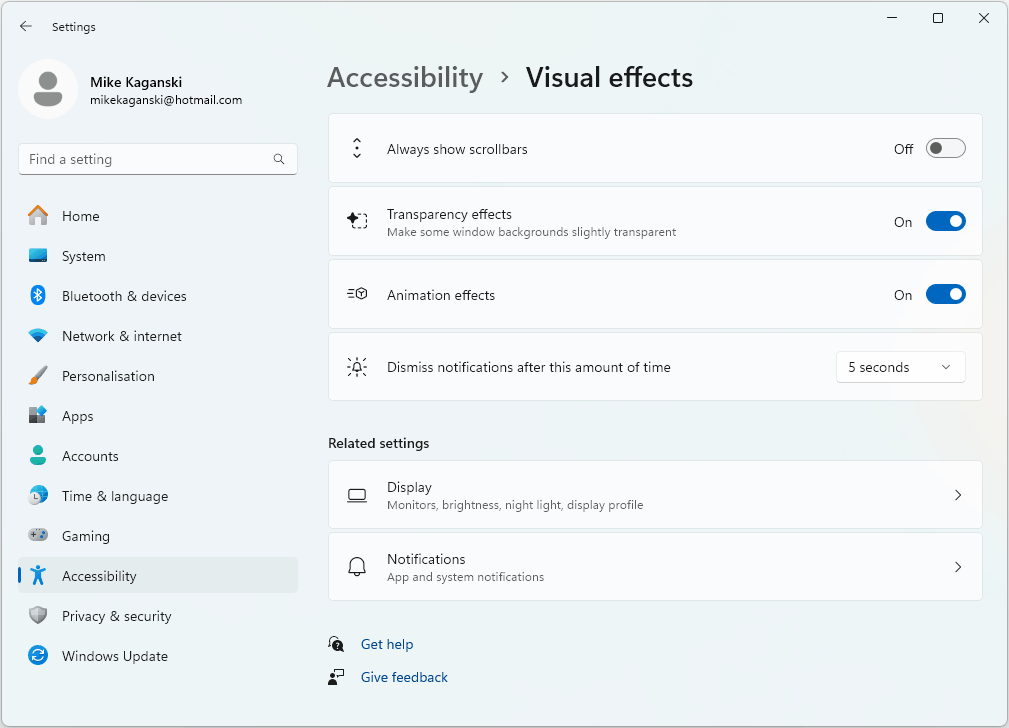The height and width of the screenshot is (728, 1009).
Task: Click the Visual effects page title
Action: (609, 78)
